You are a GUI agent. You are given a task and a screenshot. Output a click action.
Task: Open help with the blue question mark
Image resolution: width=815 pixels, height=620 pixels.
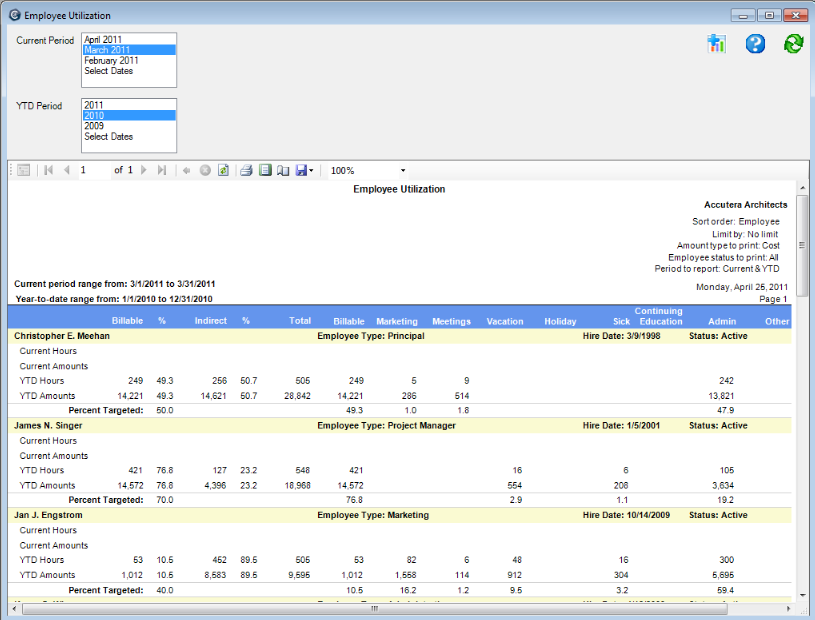point(755,44)
